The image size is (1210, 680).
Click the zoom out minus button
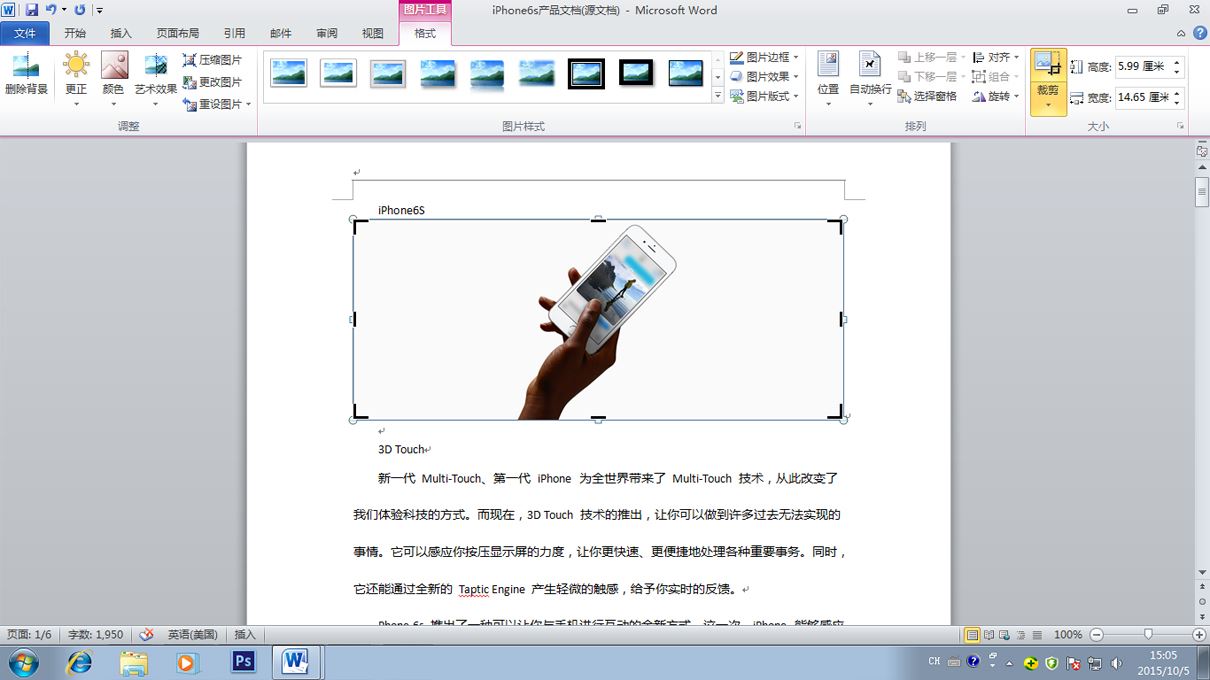1096,635
